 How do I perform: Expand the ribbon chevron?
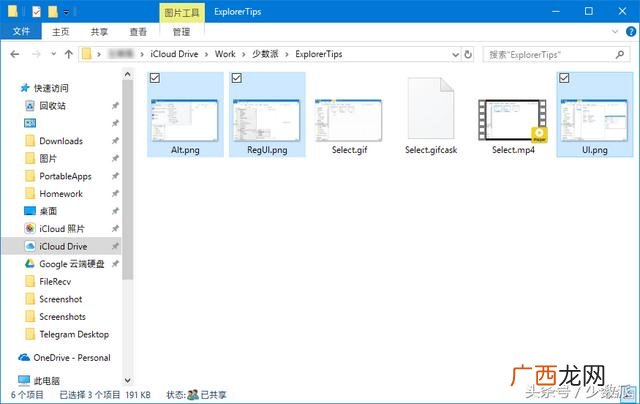point(615,31)
